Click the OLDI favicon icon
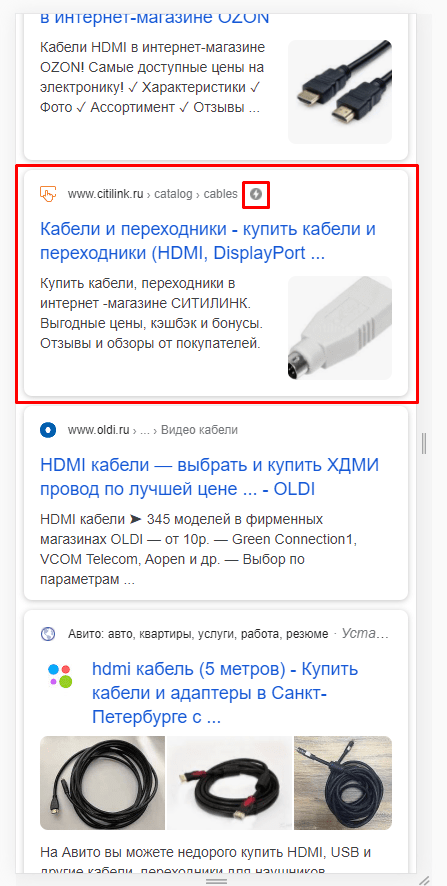Viewport: 447px width, 886px height. (x=49, y=430)
